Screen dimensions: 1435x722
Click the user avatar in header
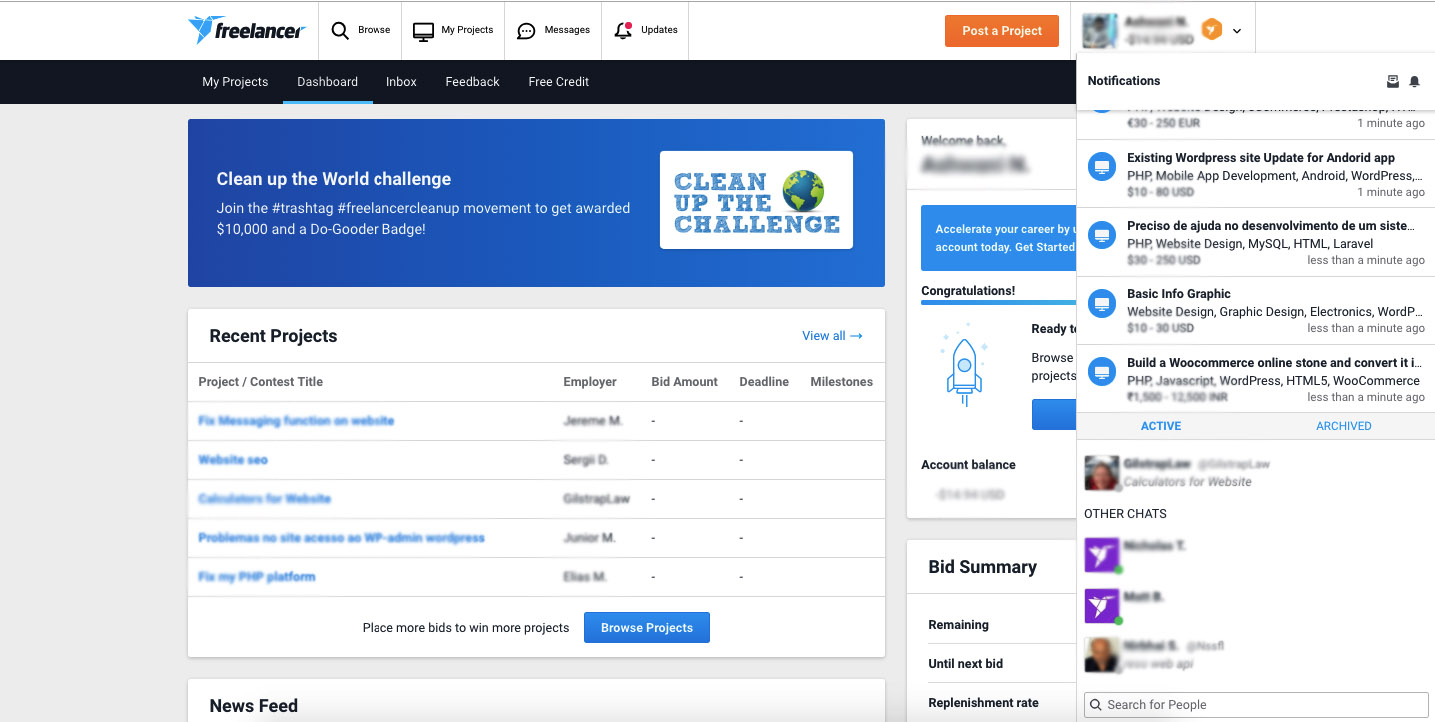[1100, 30]
